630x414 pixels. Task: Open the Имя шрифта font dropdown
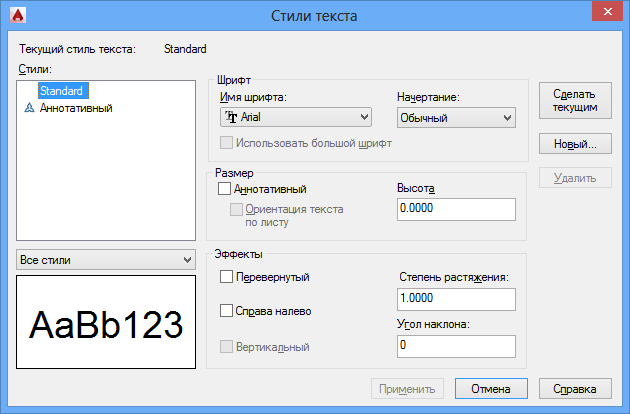(x=296, y=117)
